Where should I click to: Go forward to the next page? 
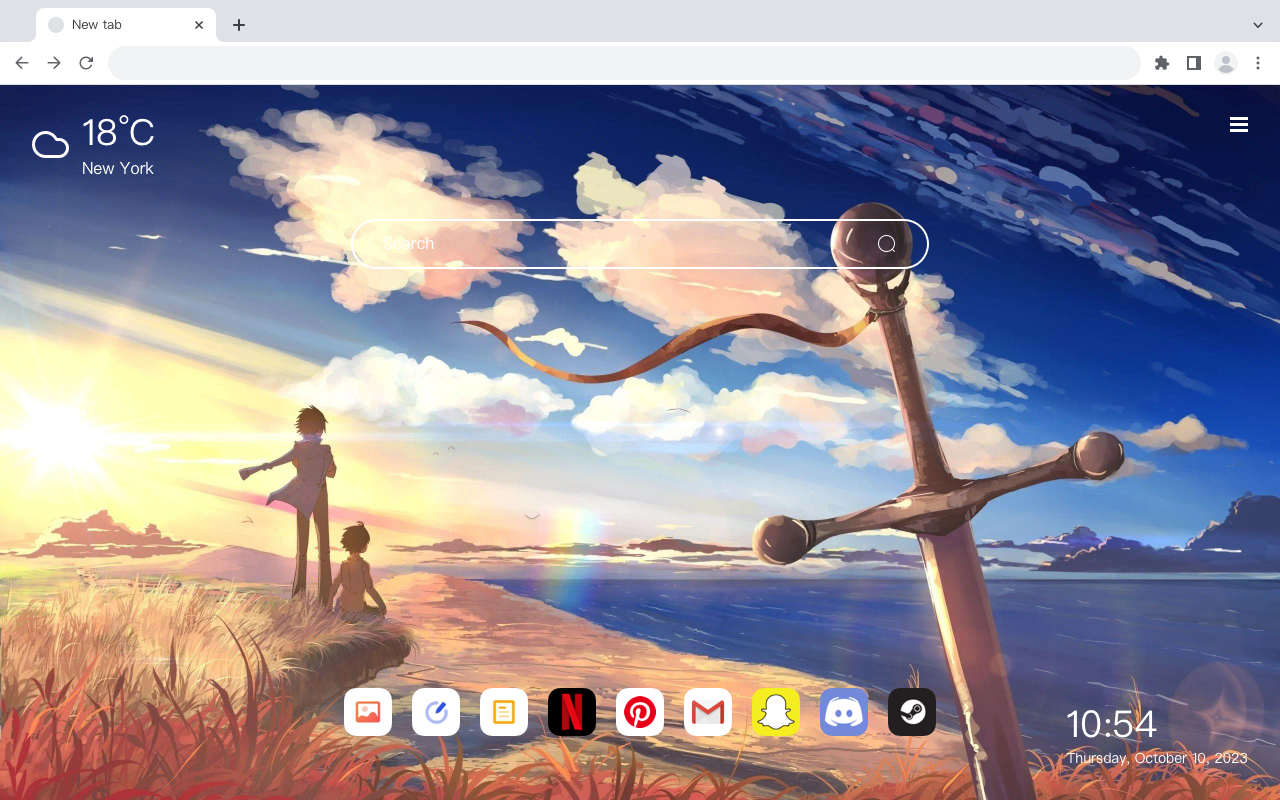pyautogui.click(x=54, y=63)
